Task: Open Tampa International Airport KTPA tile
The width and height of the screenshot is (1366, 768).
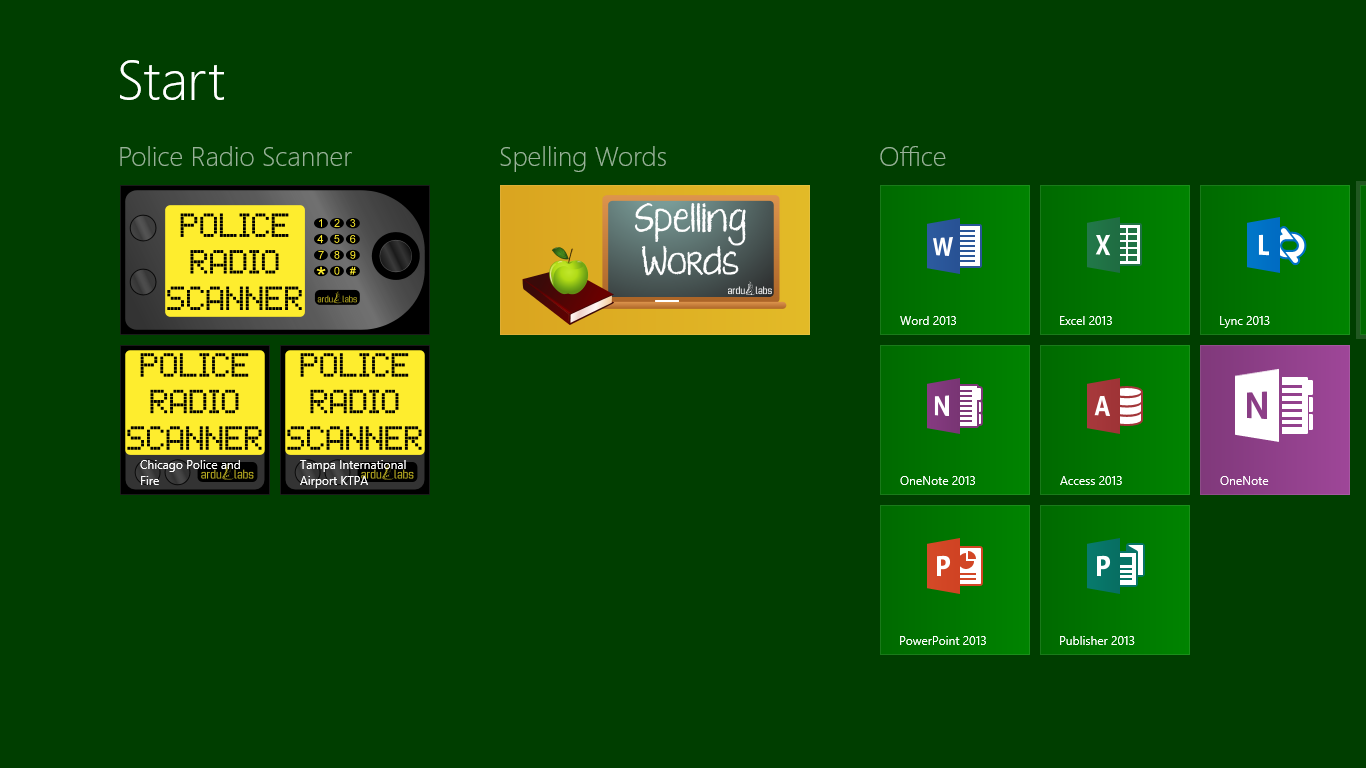Action: click(355, 419)
